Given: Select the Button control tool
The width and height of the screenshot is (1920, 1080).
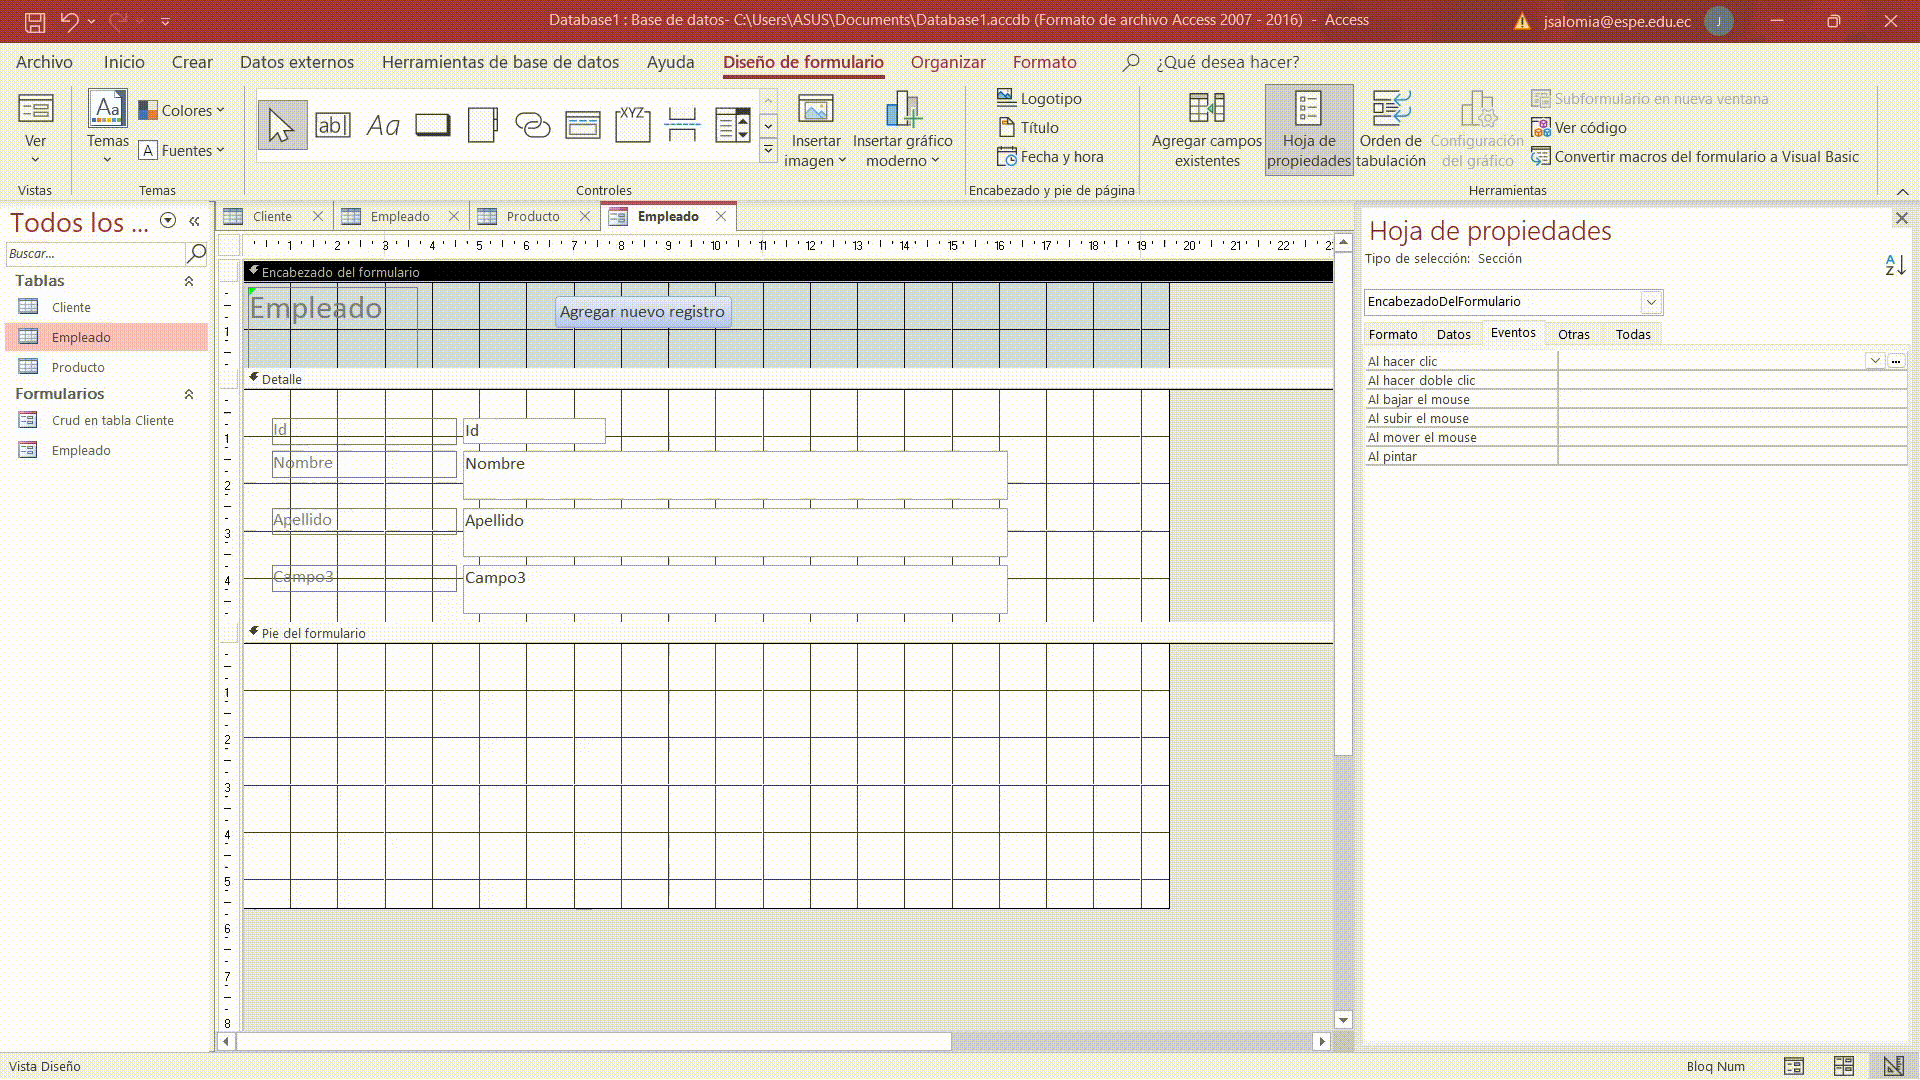Looking at the screenshot, I should coord(433,125).
